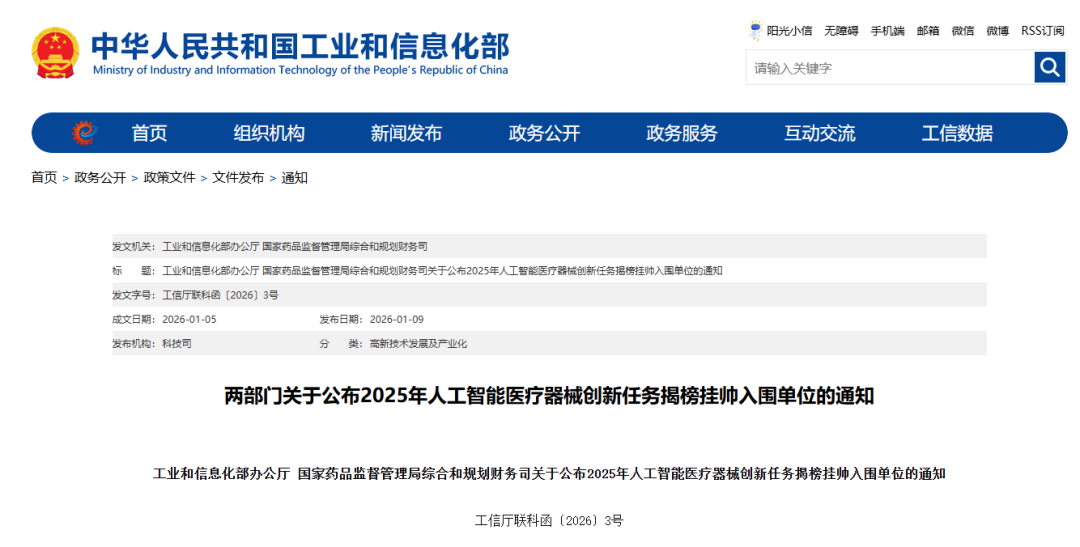Screen dimensions: 1080x547
Task: Open the 微信 link at top
Action: (x=962, y=31)
